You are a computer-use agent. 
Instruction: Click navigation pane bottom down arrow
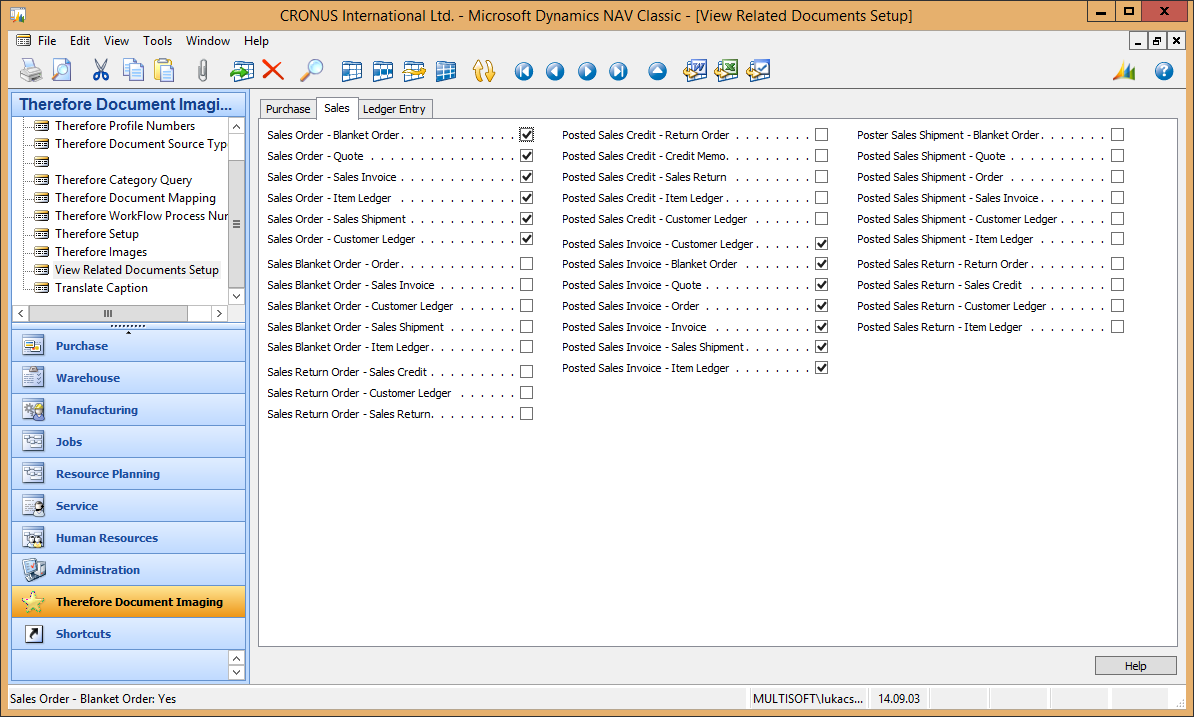point(236,672)
